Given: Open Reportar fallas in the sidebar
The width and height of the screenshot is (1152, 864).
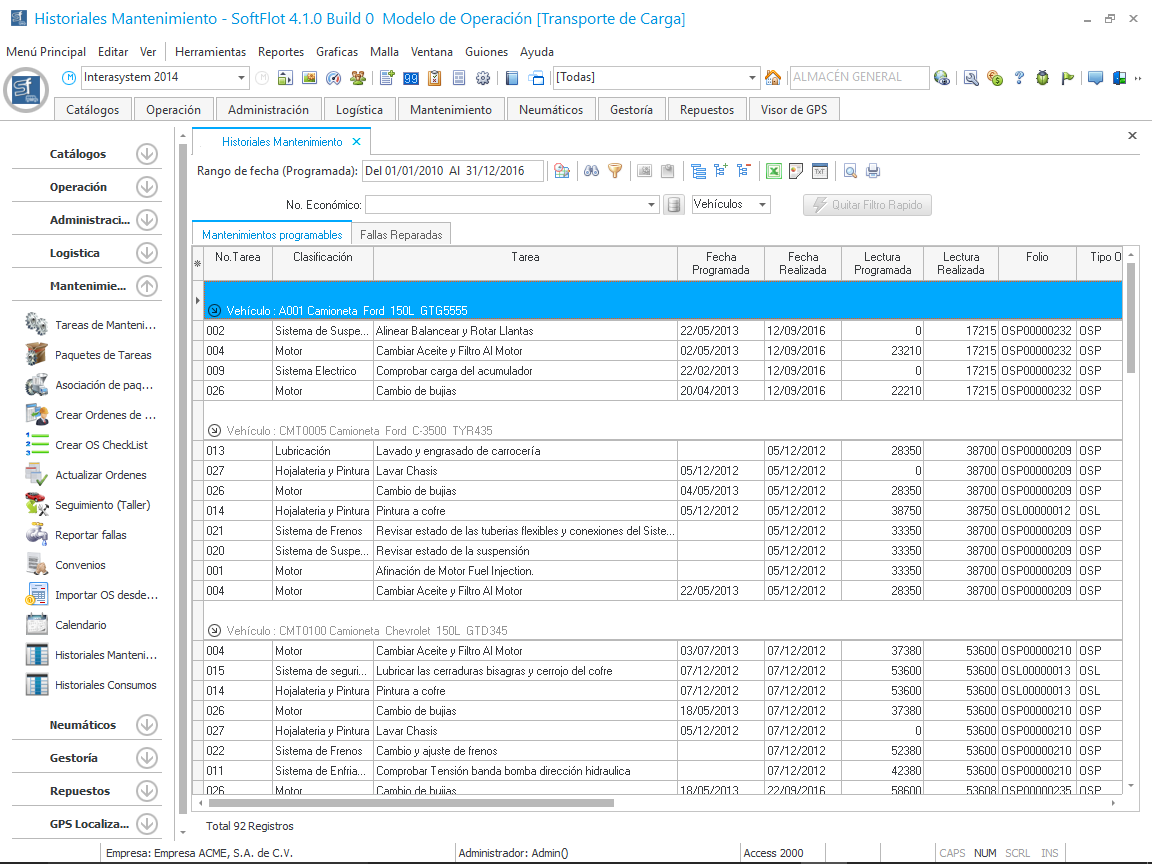Looking at the screenshot, I should (x=90, y=535).
